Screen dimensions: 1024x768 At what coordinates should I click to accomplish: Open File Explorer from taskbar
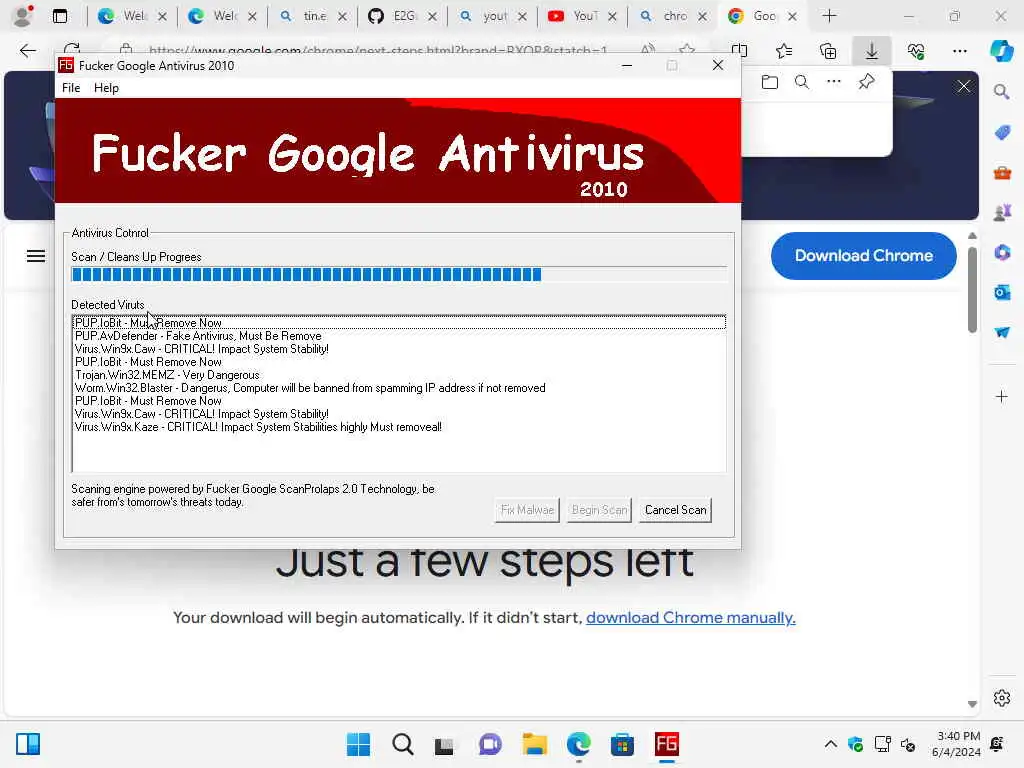coord(534,744)
